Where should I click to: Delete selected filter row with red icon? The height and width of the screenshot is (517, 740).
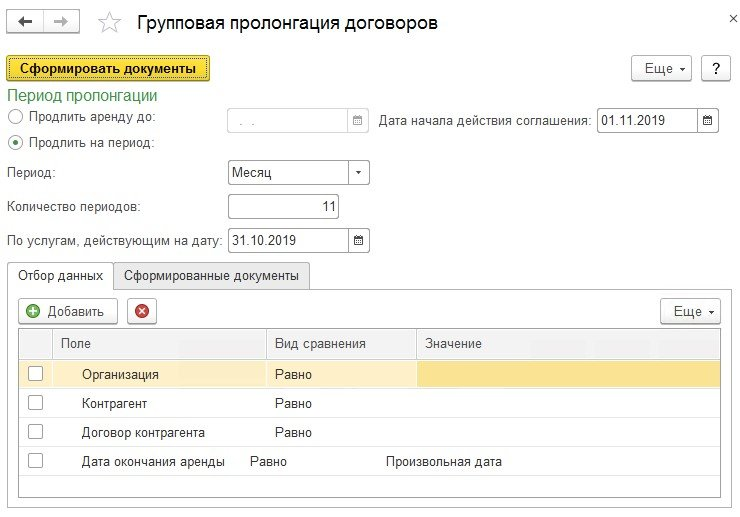pyautogui.click(x=141, y=311)
